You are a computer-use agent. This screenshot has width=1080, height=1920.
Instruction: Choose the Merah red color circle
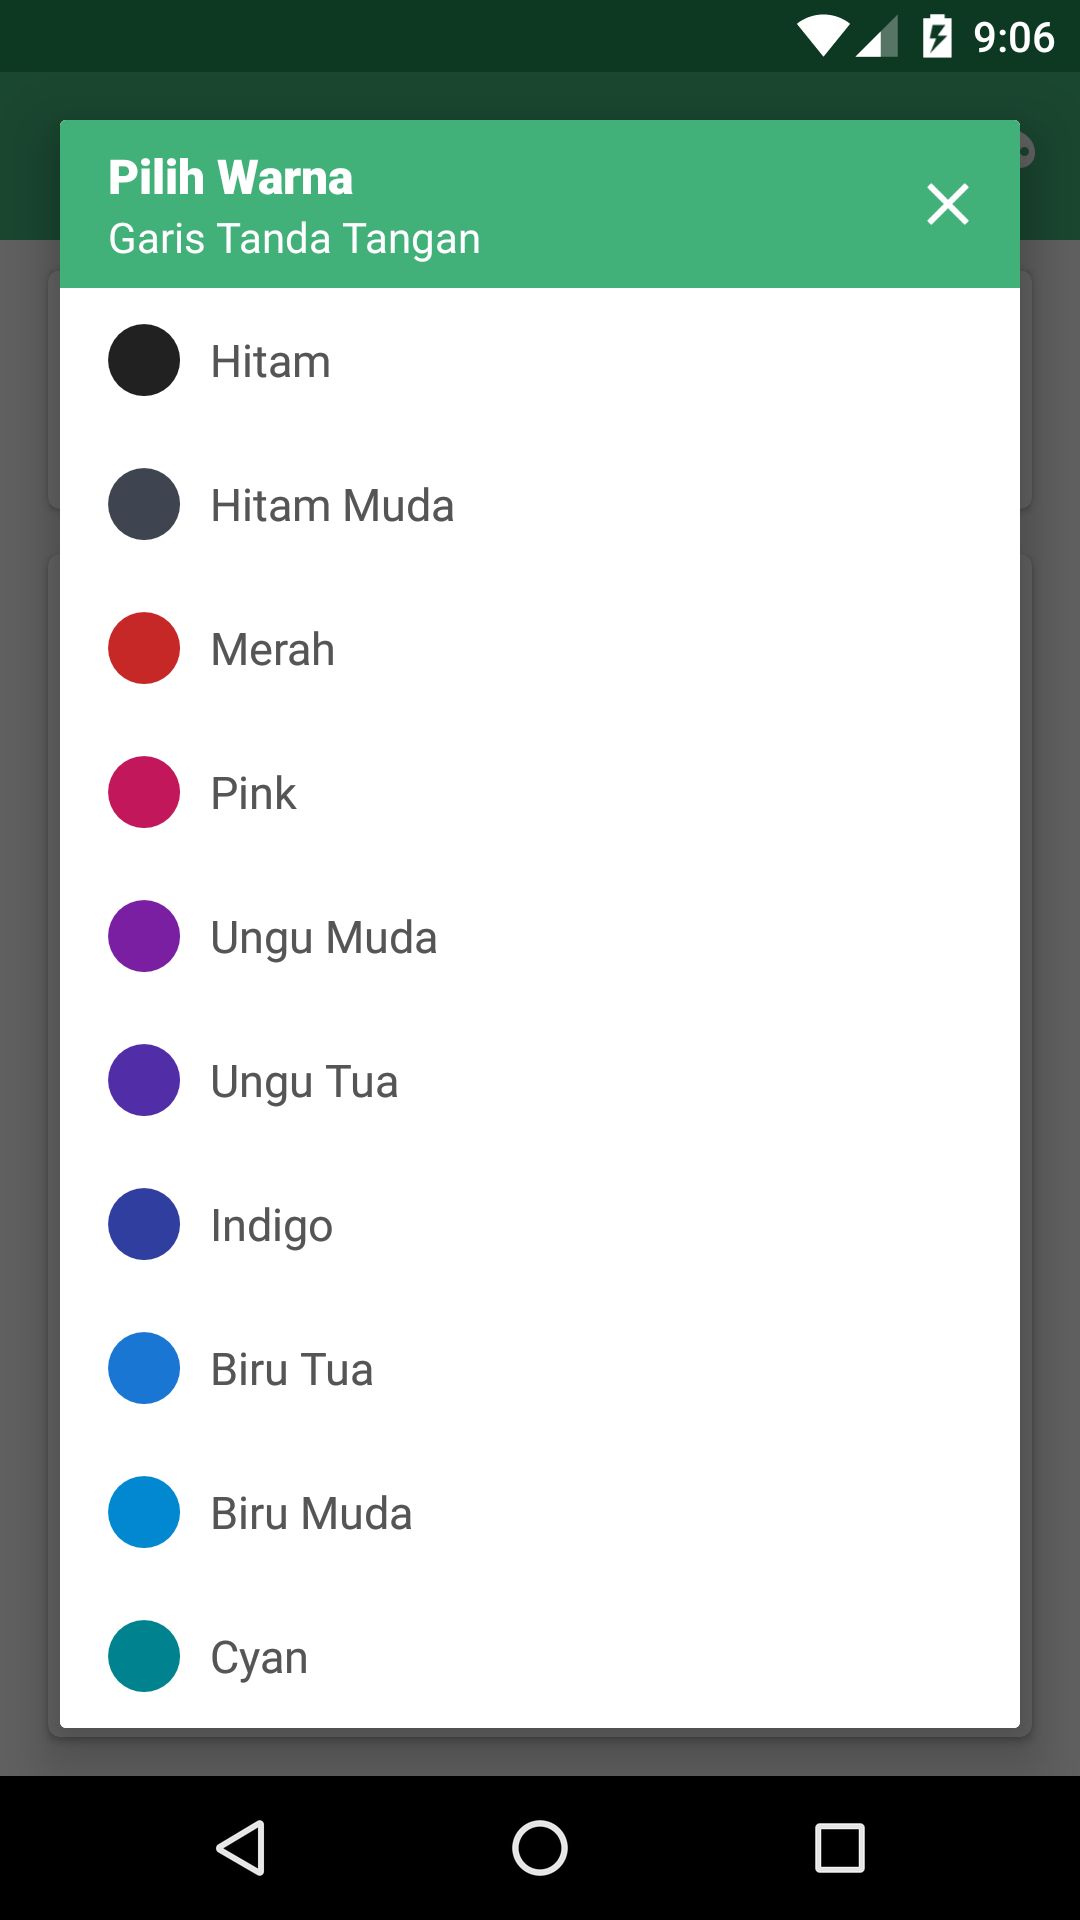[144, 648]
